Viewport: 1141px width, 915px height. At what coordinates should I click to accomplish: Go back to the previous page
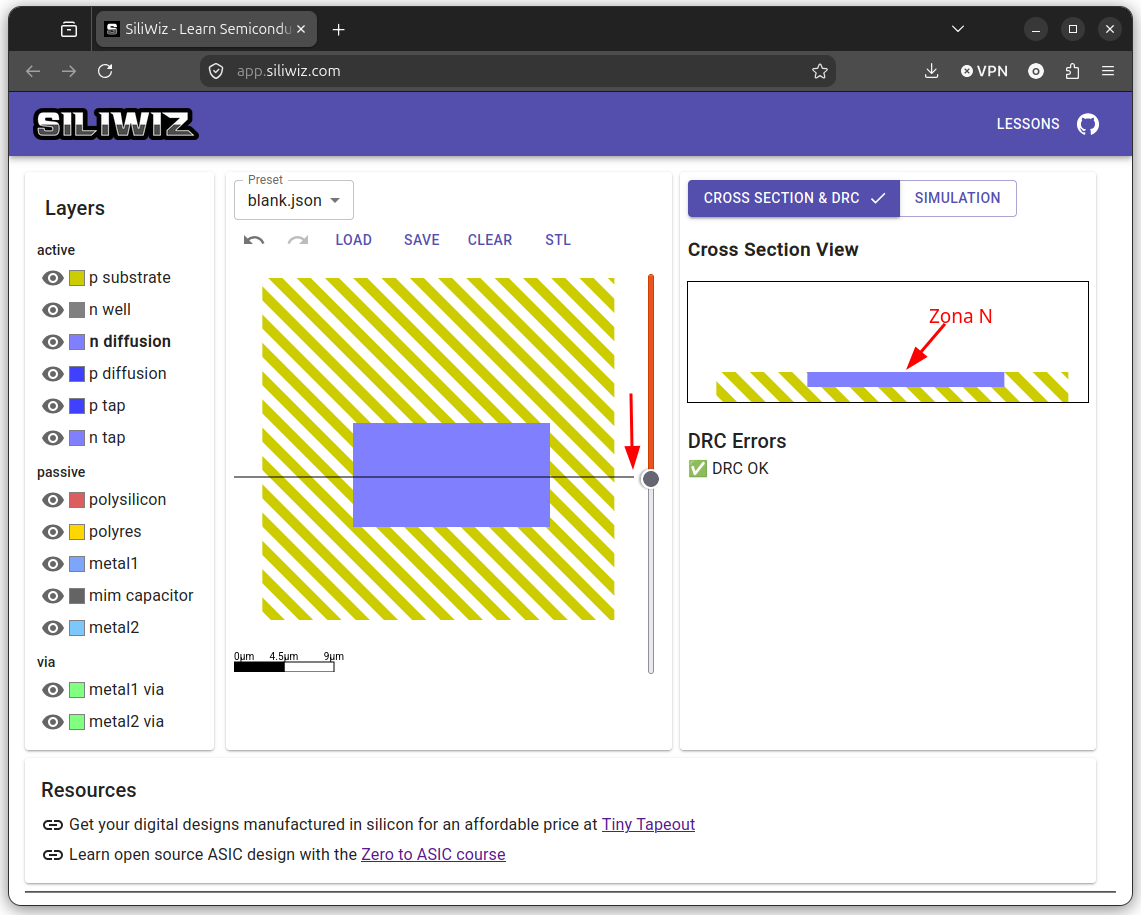[33, 71]
